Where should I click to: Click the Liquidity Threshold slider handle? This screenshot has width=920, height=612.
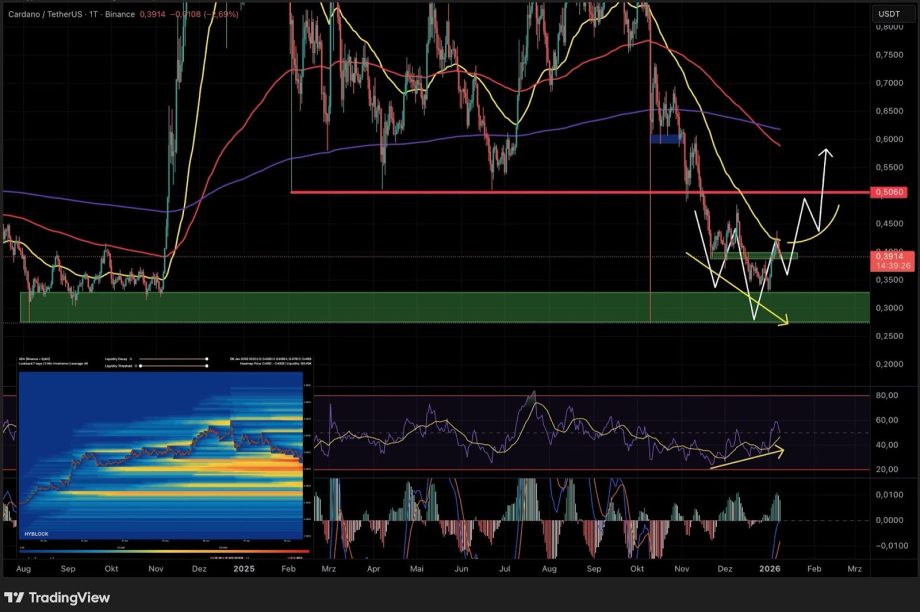click(x=141, y=366)
